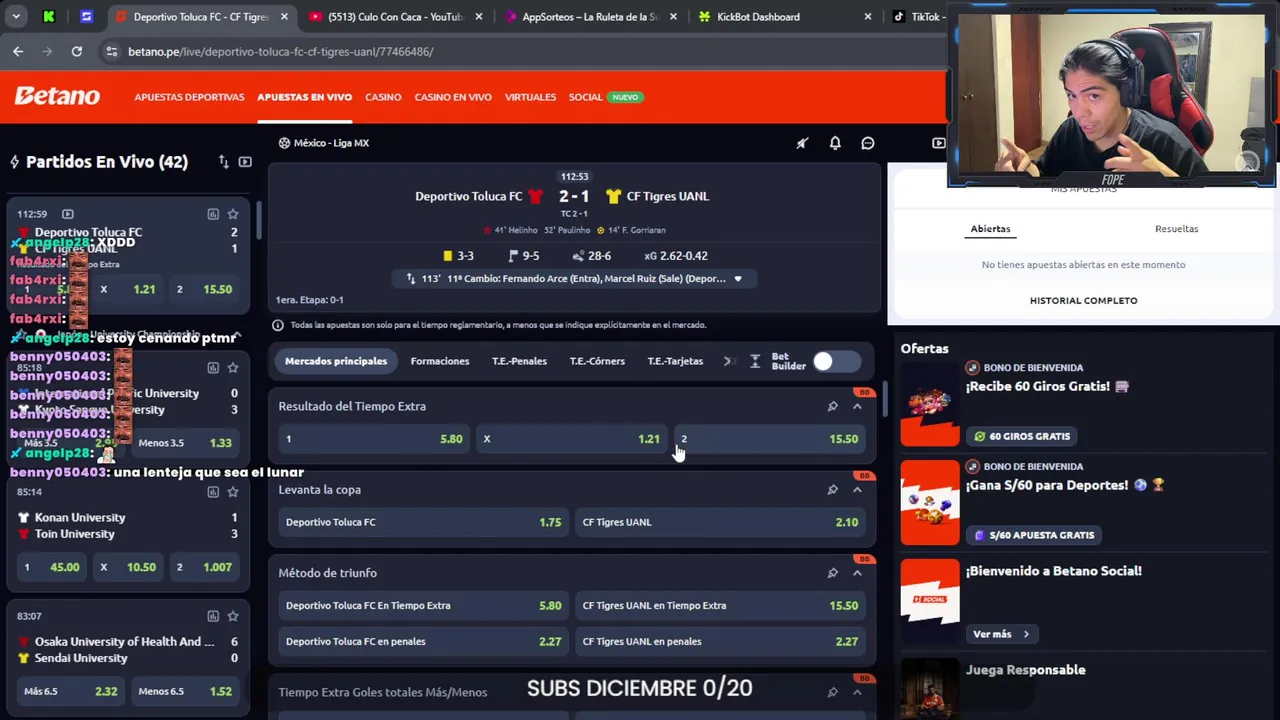
Task: Favorite the 85:18 match with star
Action: click(233, 368)
